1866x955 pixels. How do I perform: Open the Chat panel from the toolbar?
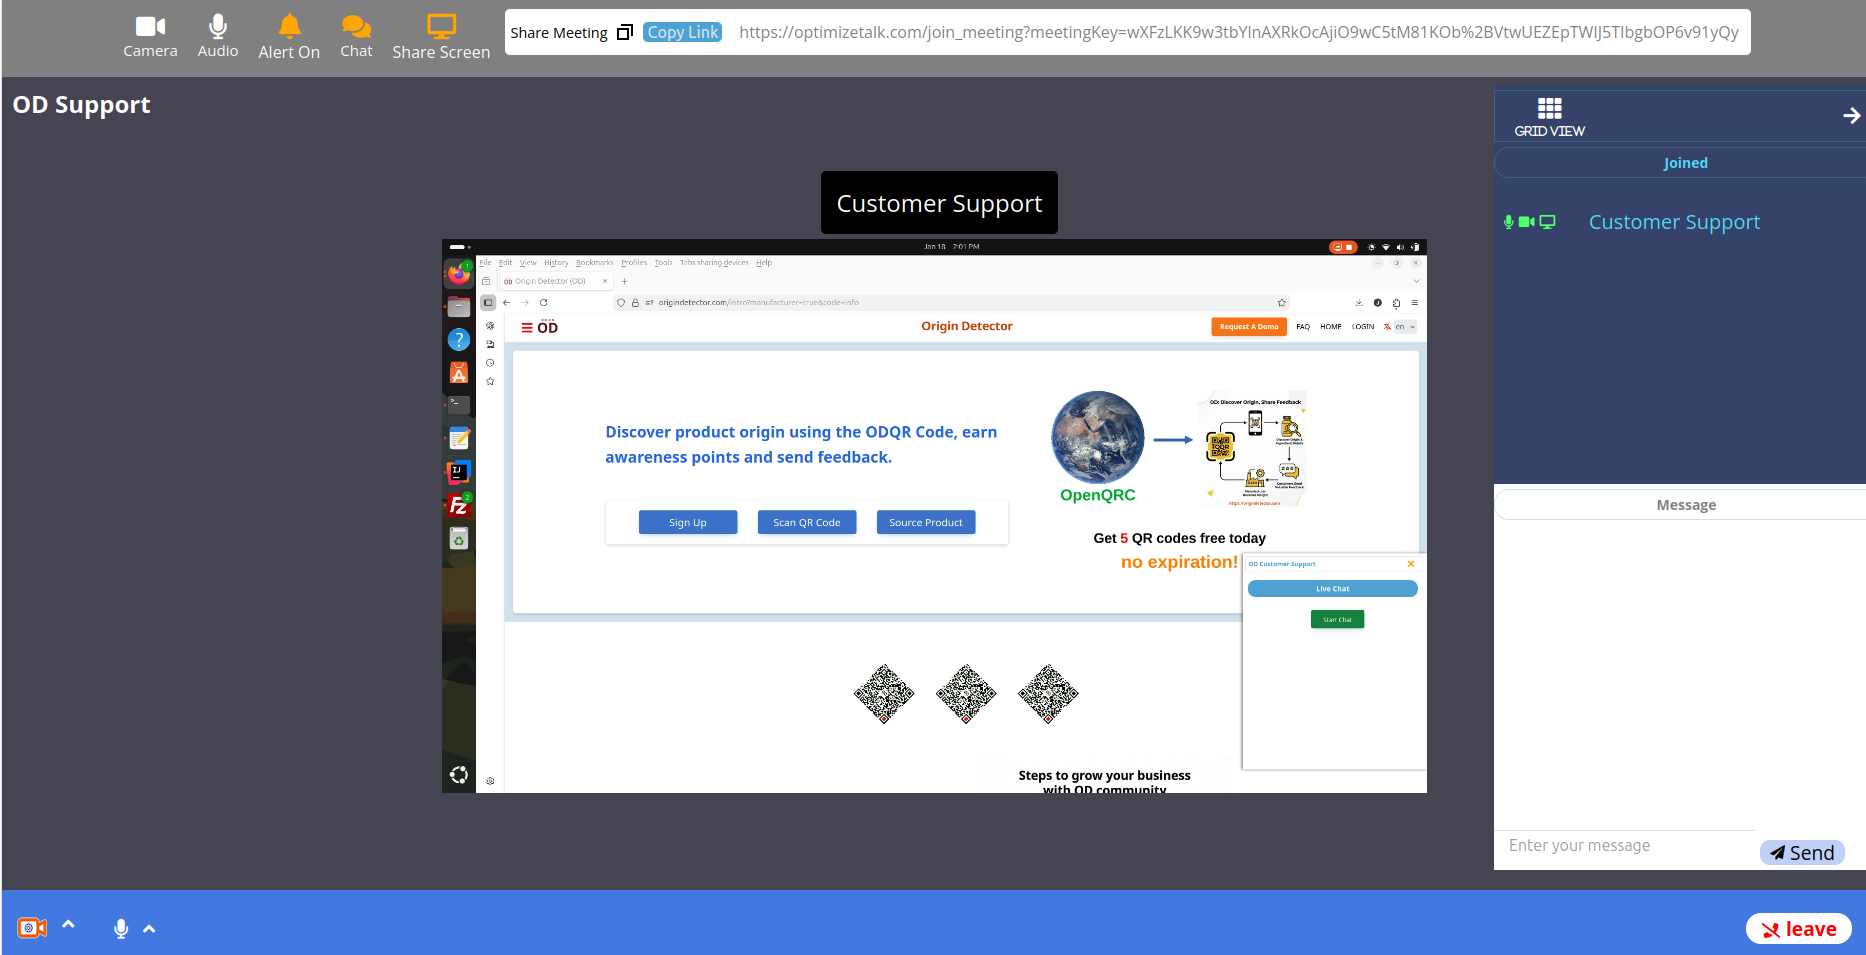coord(356,26)
